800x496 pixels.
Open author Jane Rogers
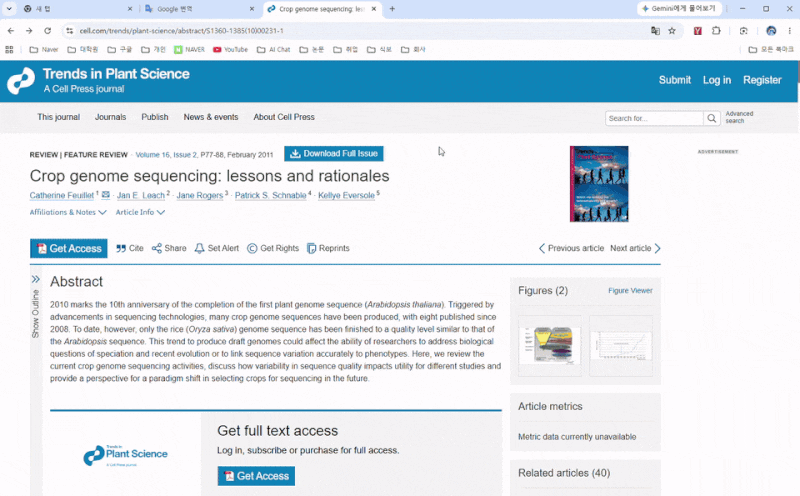click(x=200, y=195)
